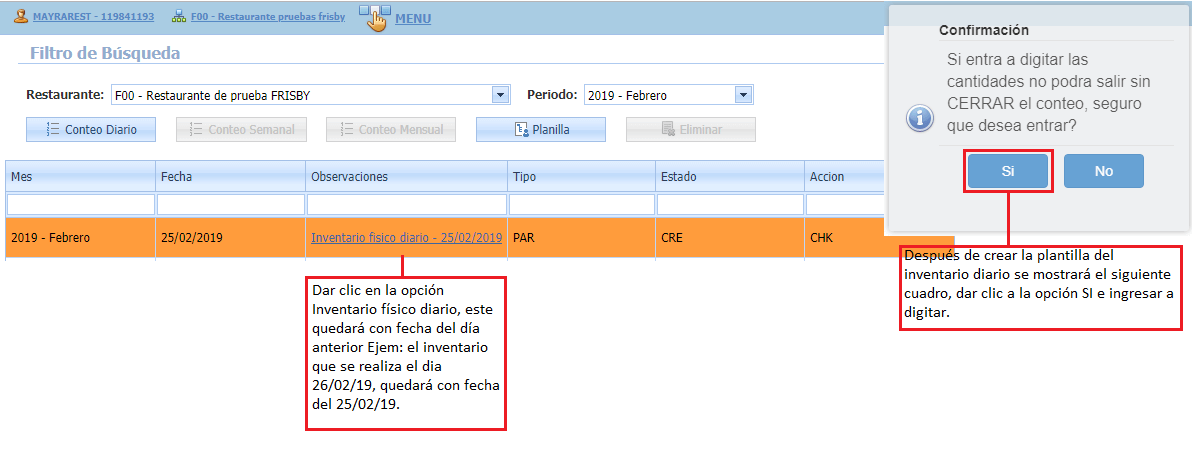This screenshot has width=1192, height=461.
Task: Click the Mes filter input
Action: [81, 204]
